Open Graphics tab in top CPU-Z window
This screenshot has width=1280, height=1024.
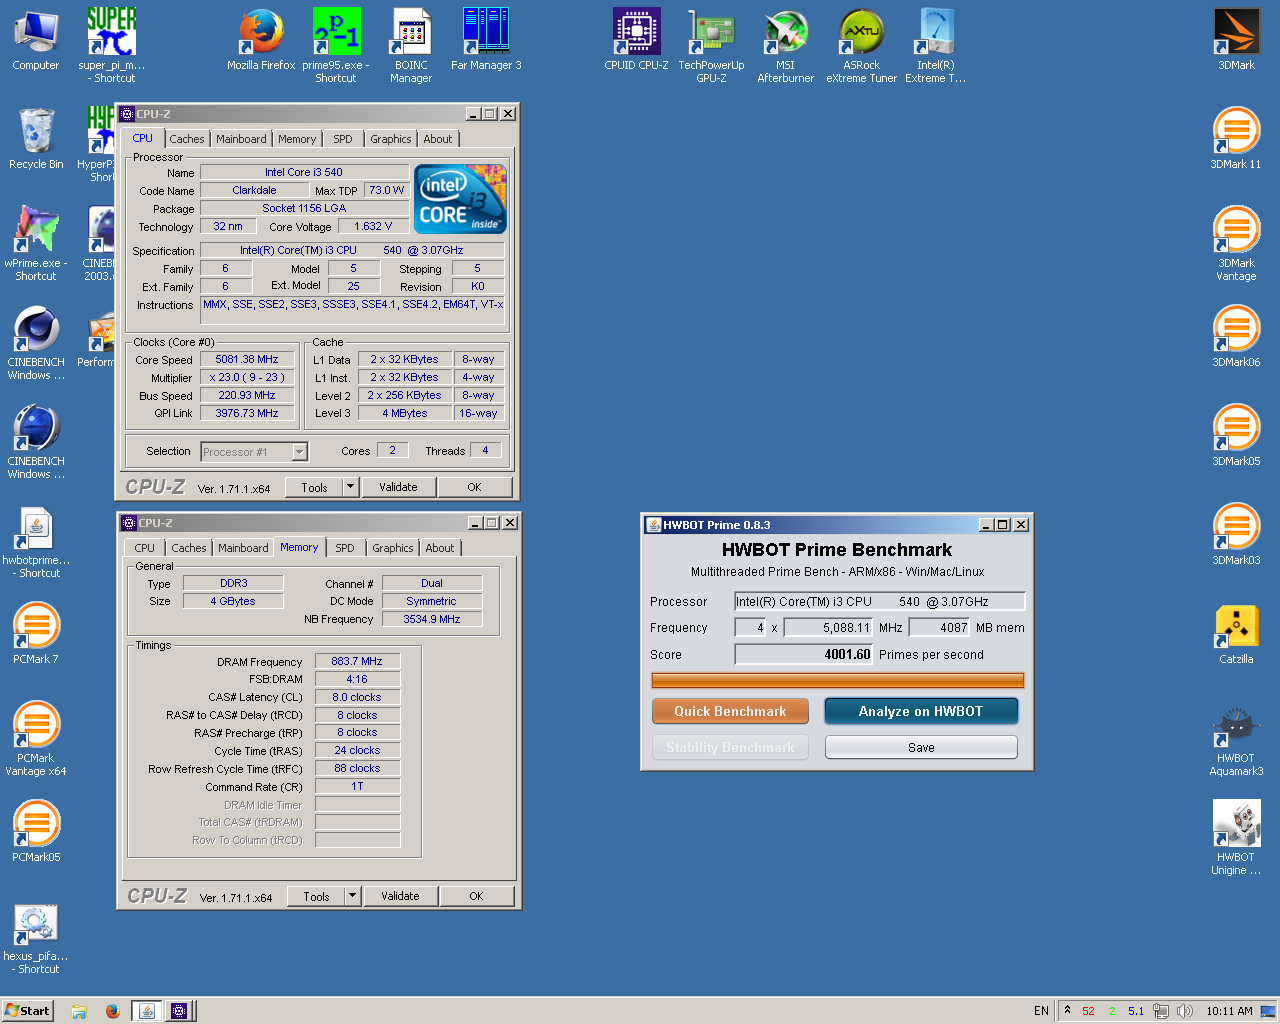390,139
